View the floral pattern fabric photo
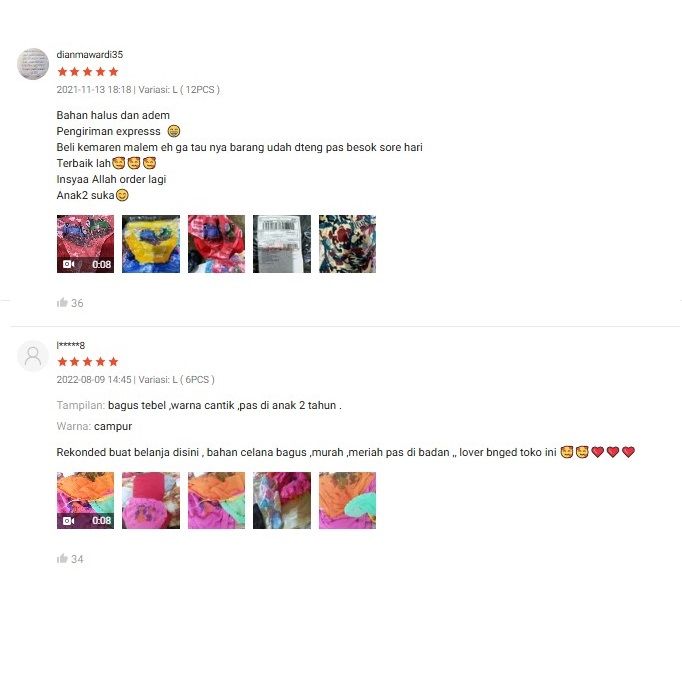This screenshot has height=682, width=682. (347, 244)
